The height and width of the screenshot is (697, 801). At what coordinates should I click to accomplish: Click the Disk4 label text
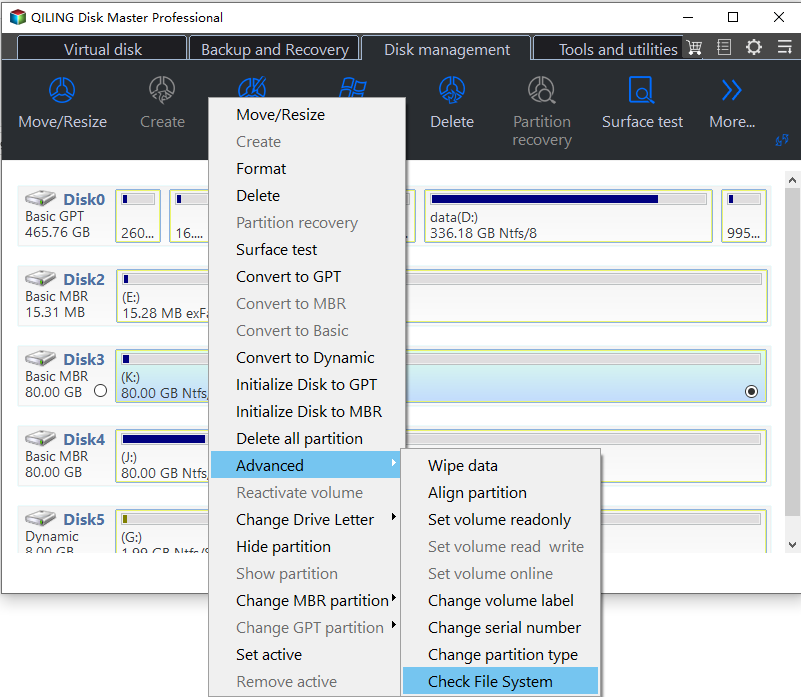(84, 439)
